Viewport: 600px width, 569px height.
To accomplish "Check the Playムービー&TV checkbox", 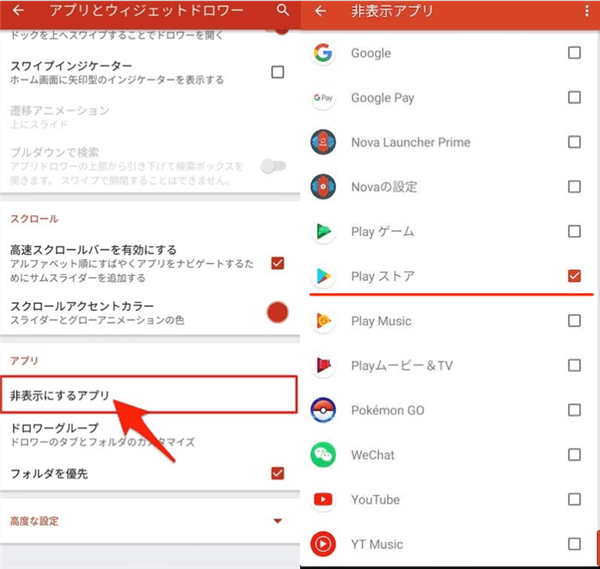I will [x=574, y=365].
